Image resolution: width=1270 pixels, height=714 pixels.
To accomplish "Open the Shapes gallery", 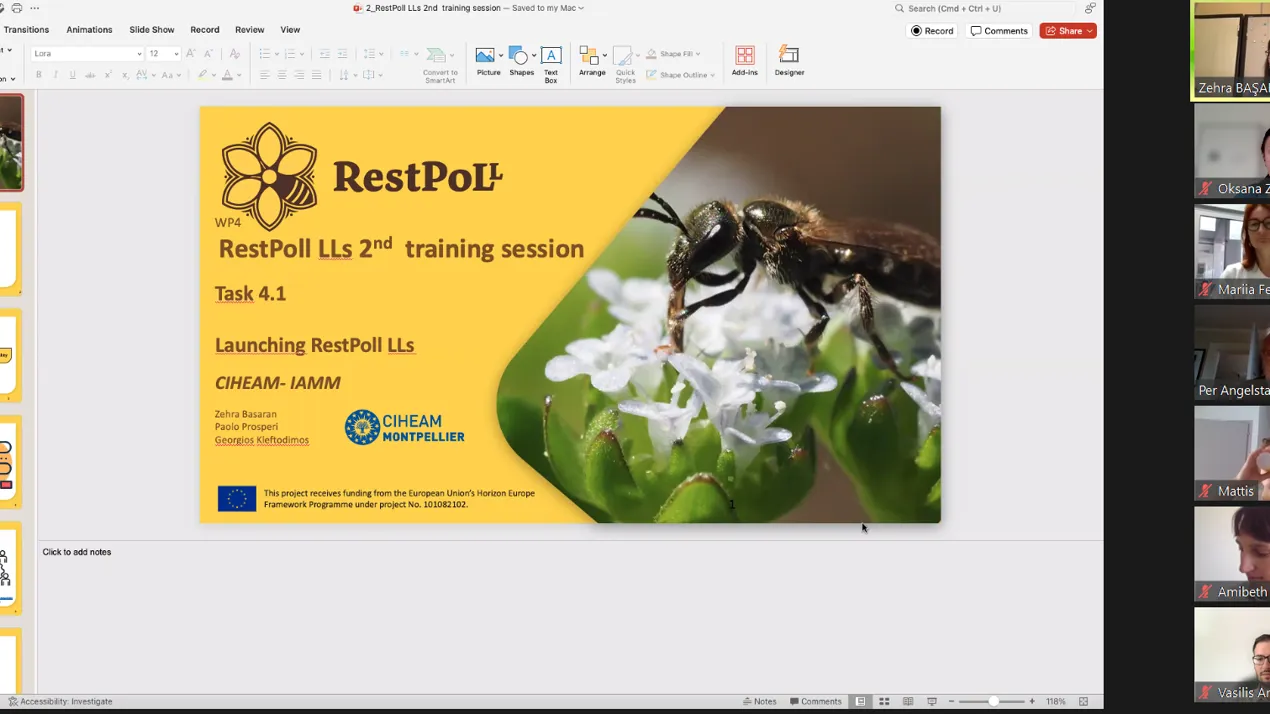I will (521, 62).
